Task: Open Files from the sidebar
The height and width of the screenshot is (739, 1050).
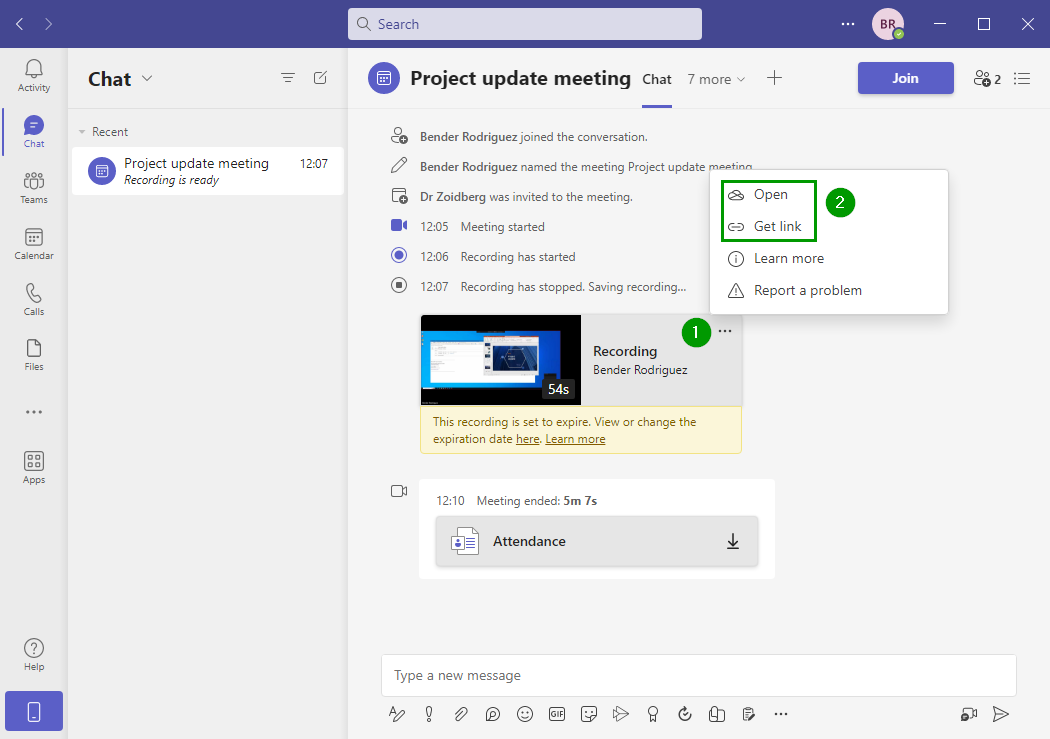Action: [x=34, y=354]
